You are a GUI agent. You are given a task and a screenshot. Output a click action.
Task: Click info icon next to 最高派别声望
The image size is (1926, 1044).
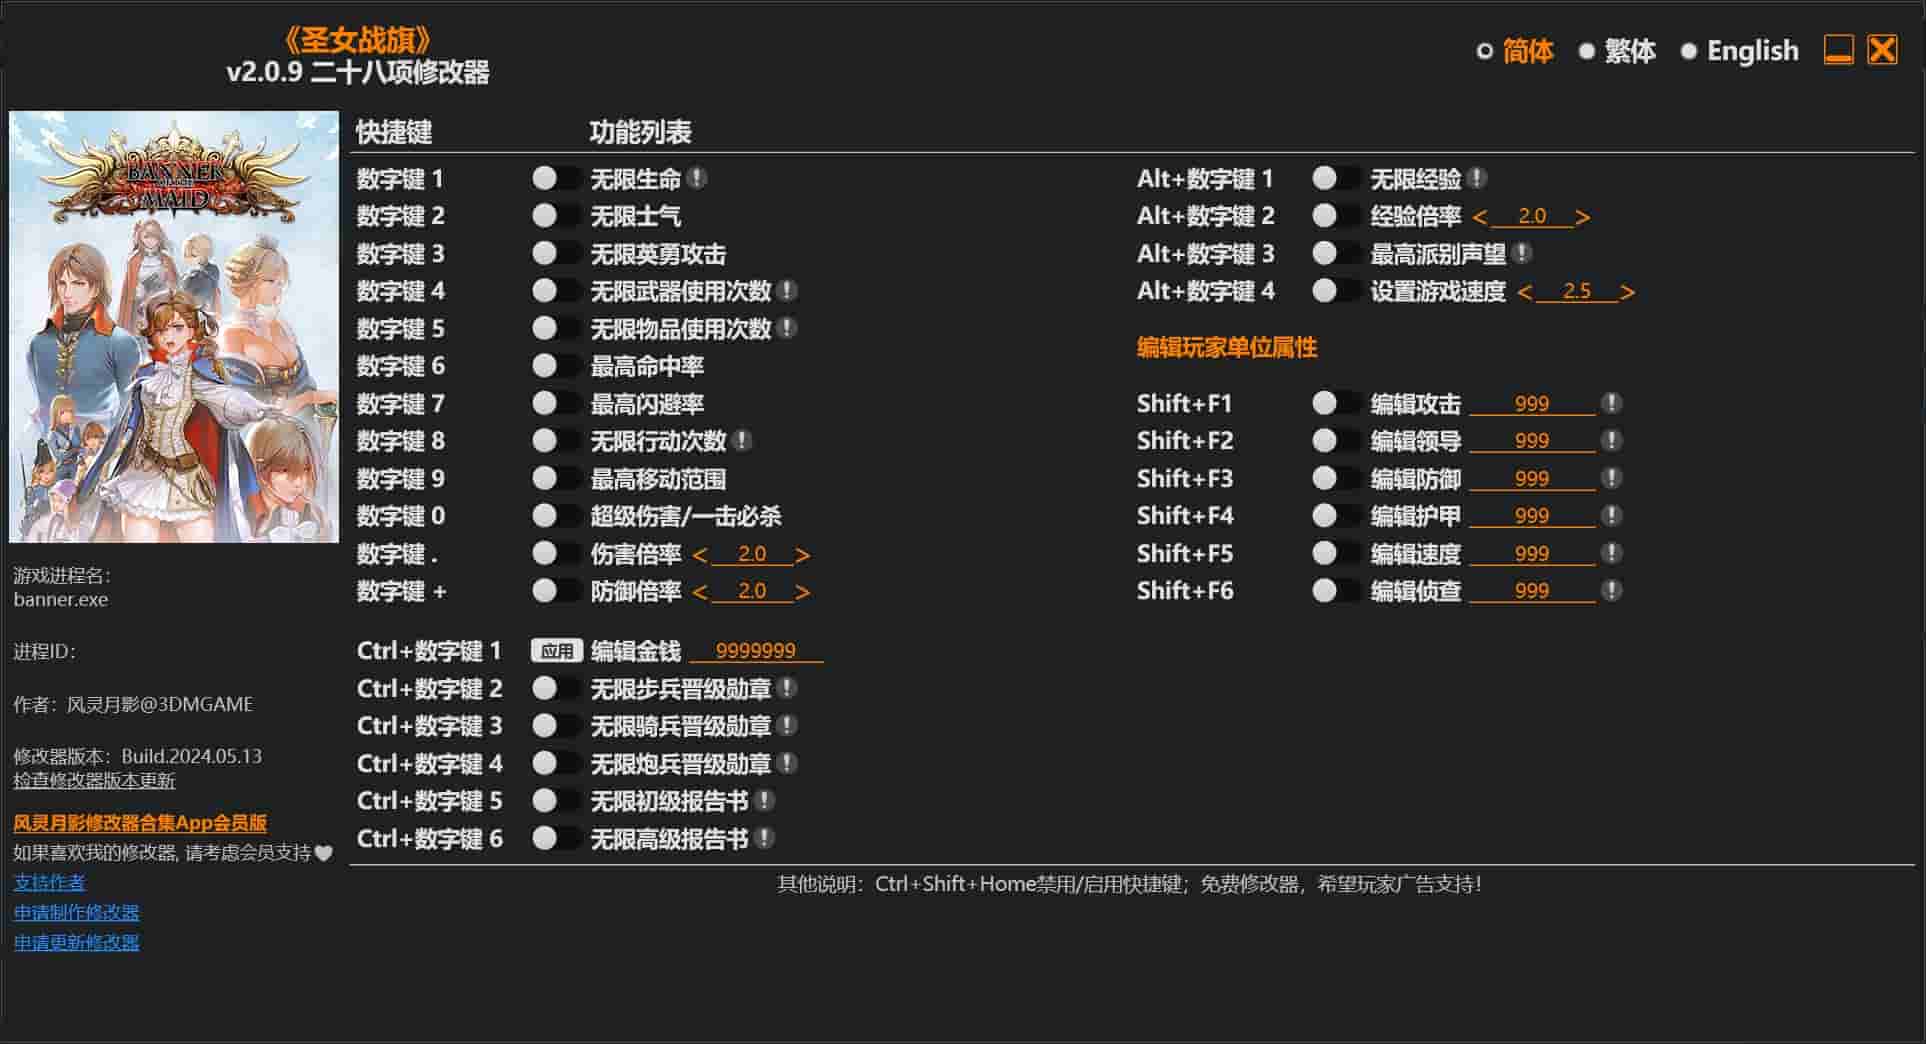point(1522,254)
